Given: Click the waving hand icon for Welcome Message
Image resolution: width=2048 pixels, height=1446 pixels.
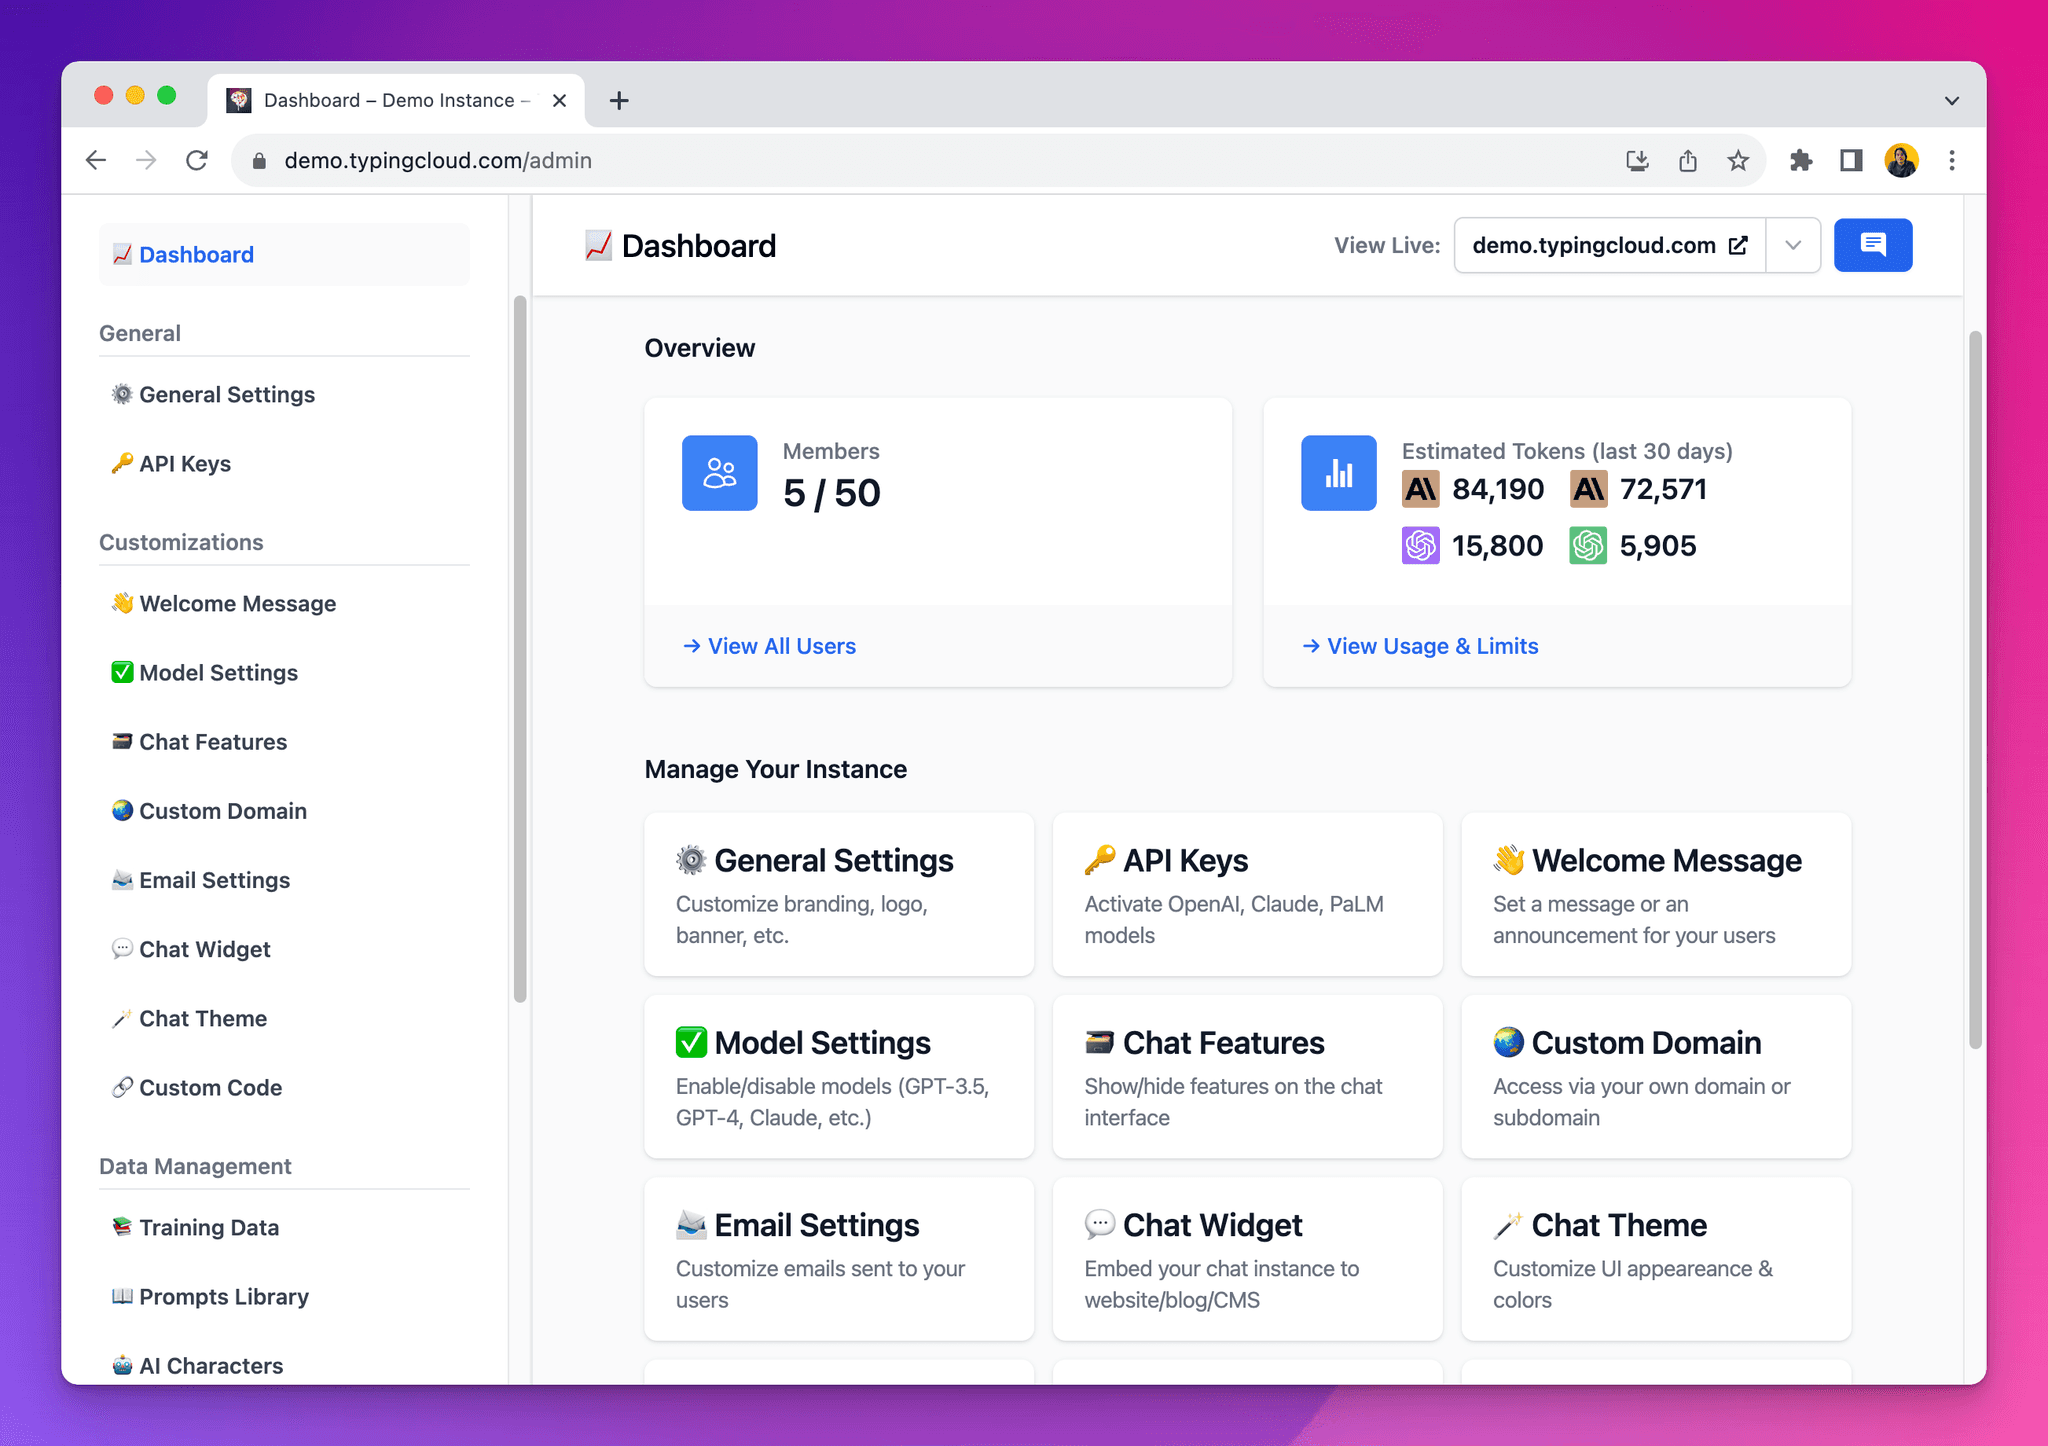Looking at the screenshot, I should [122, 603].
